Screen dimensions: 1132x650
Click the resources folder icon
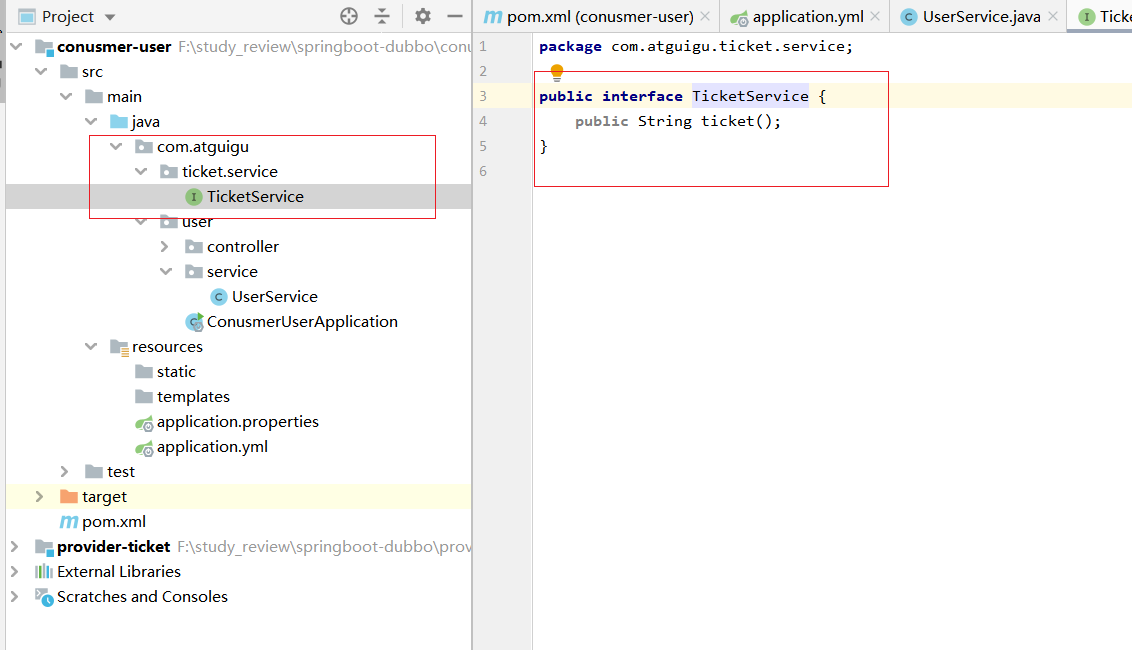[x=119, y=347]
